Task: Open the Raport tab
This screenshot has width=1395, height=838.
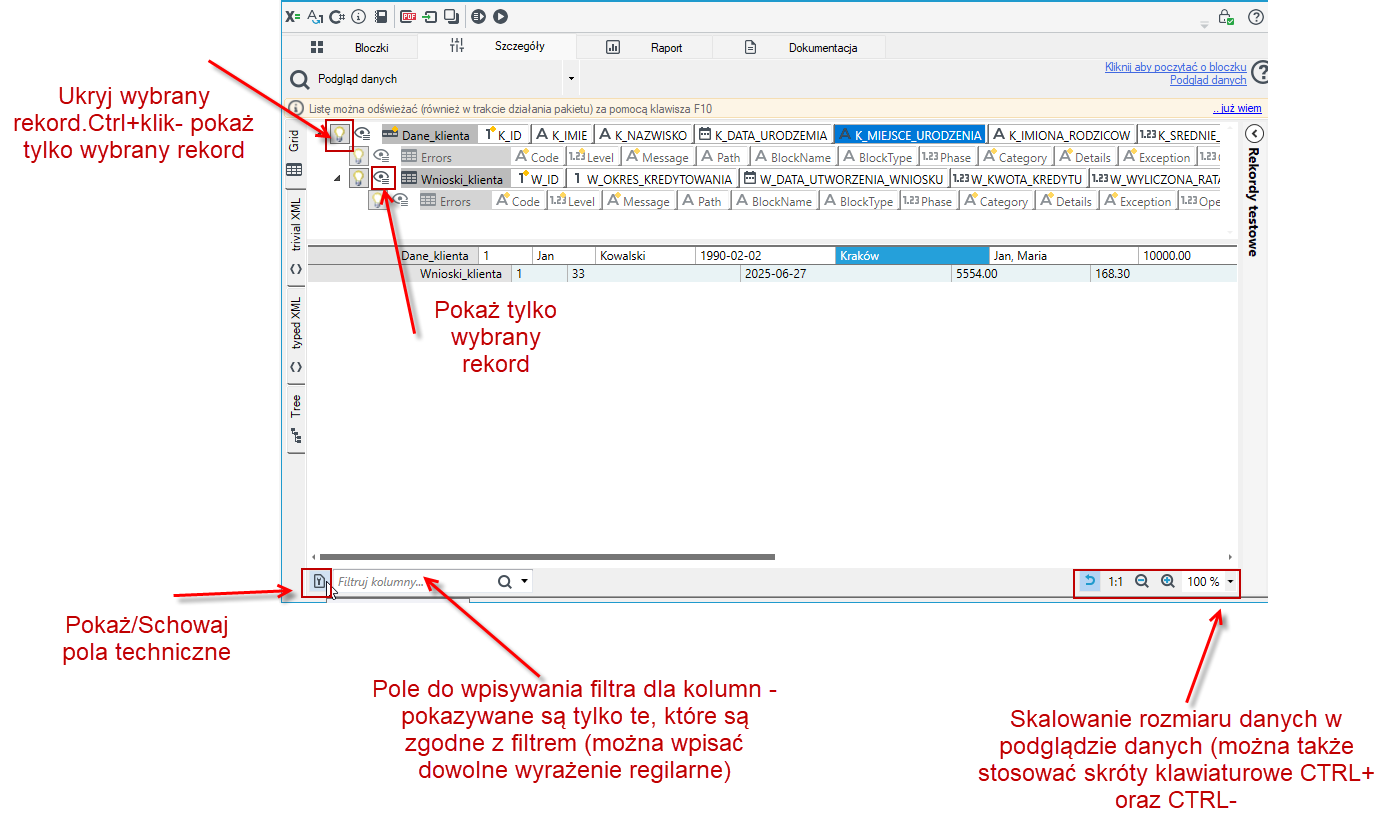Action: [645, 47]
